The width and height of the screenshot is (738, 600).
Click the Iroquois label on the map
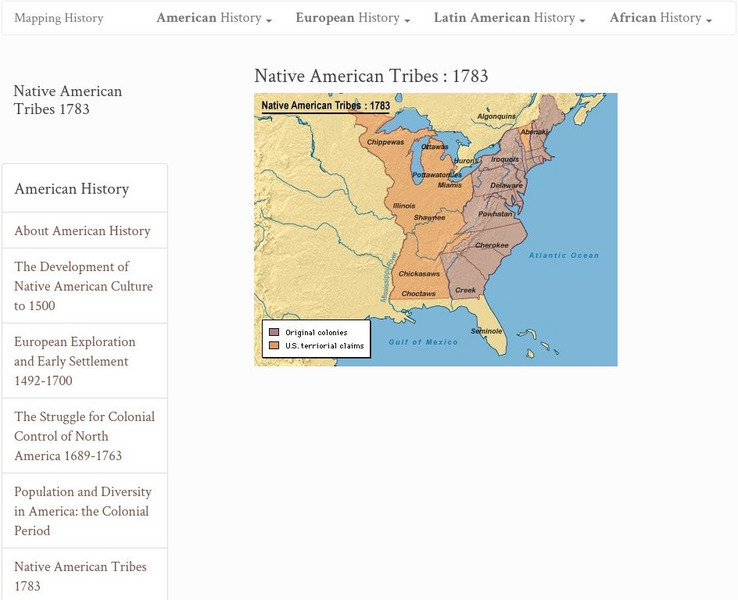505,160
